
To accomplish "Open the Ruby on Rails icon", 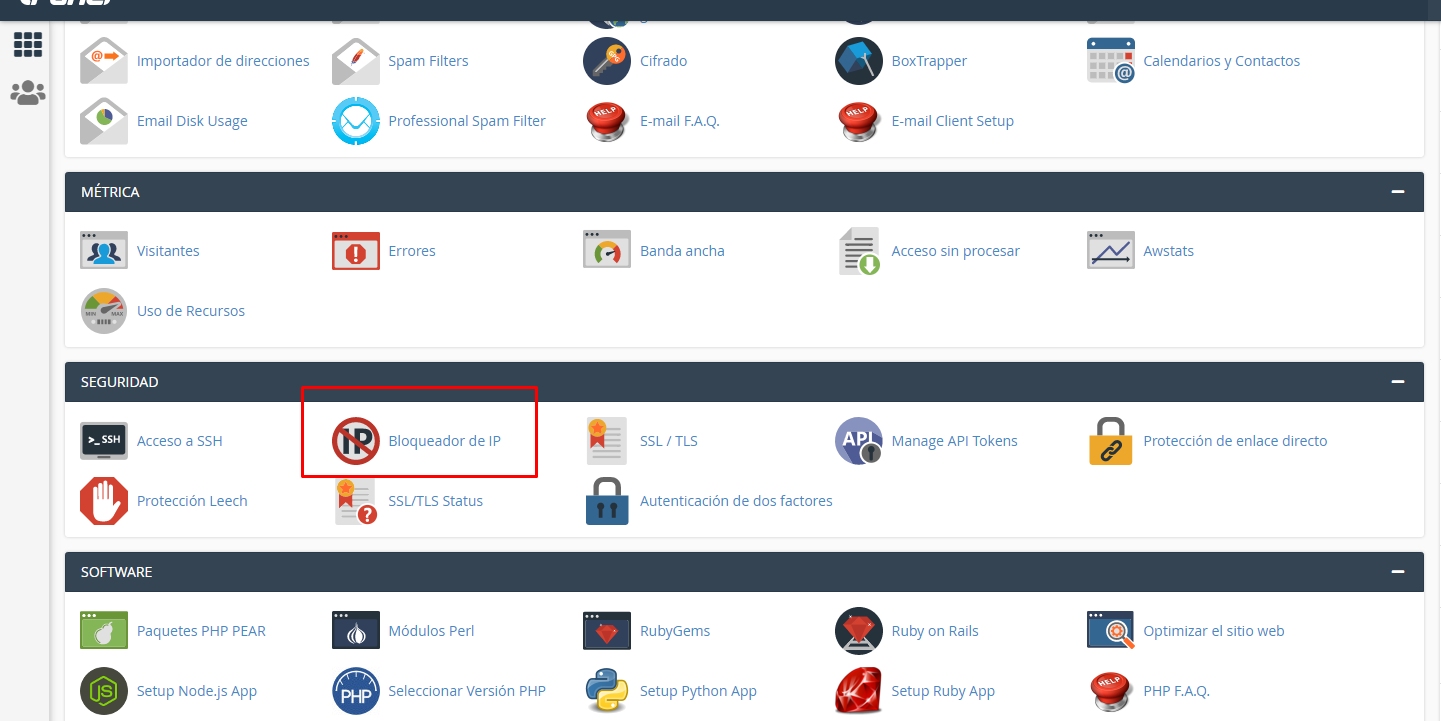I will pos(859,631).
